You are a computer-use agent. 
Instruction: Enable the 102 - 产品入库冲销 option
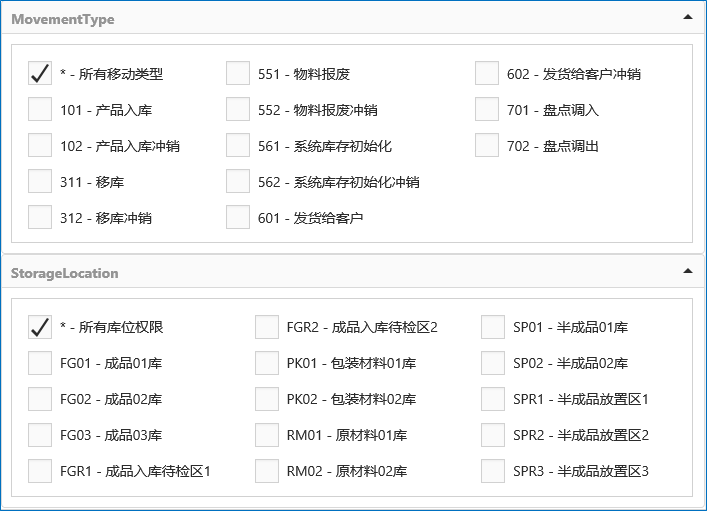40,146
